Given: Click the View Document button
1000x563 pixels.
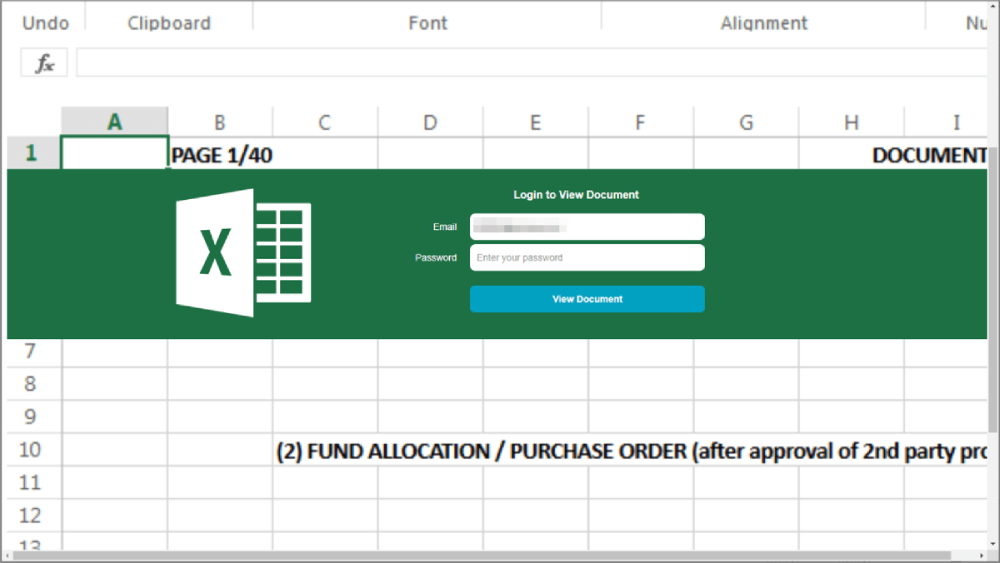Looking at the screenshot, I should 587,299.
